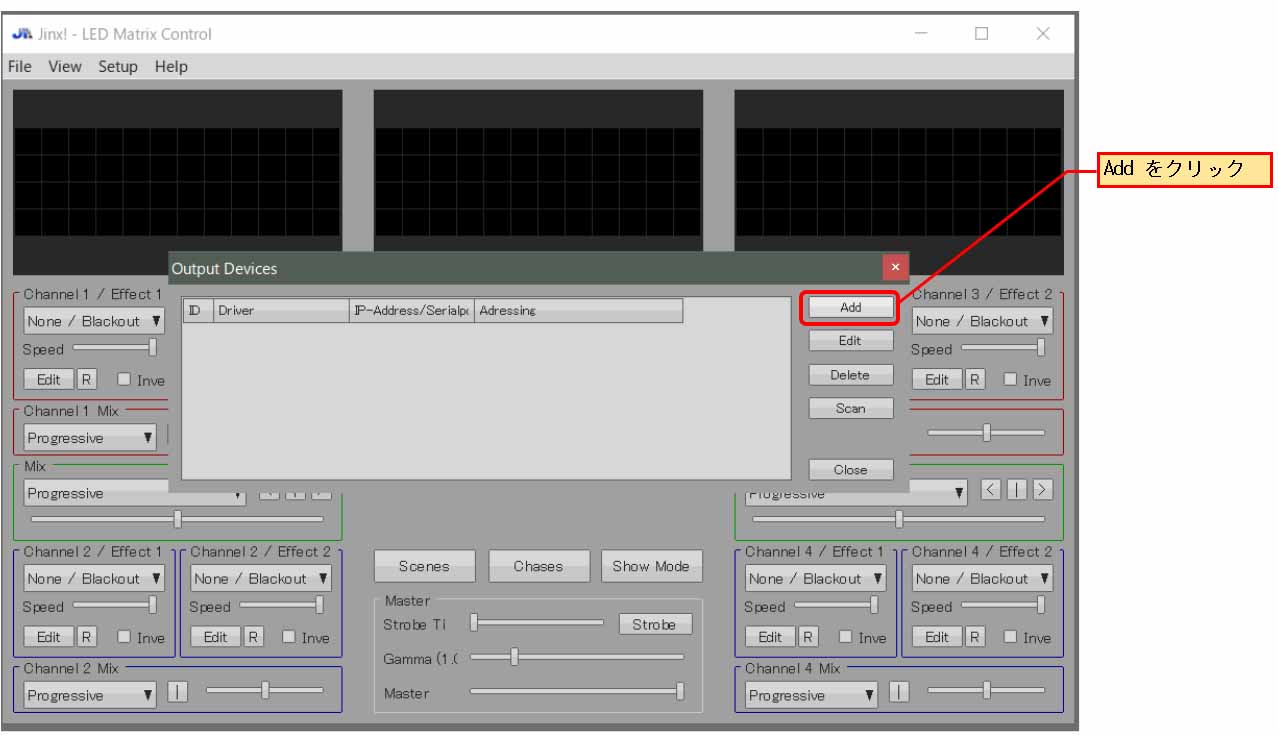Check the Inve box in Channel 3 / Effect 2
1278x735 pixels.
point(1010,379)
